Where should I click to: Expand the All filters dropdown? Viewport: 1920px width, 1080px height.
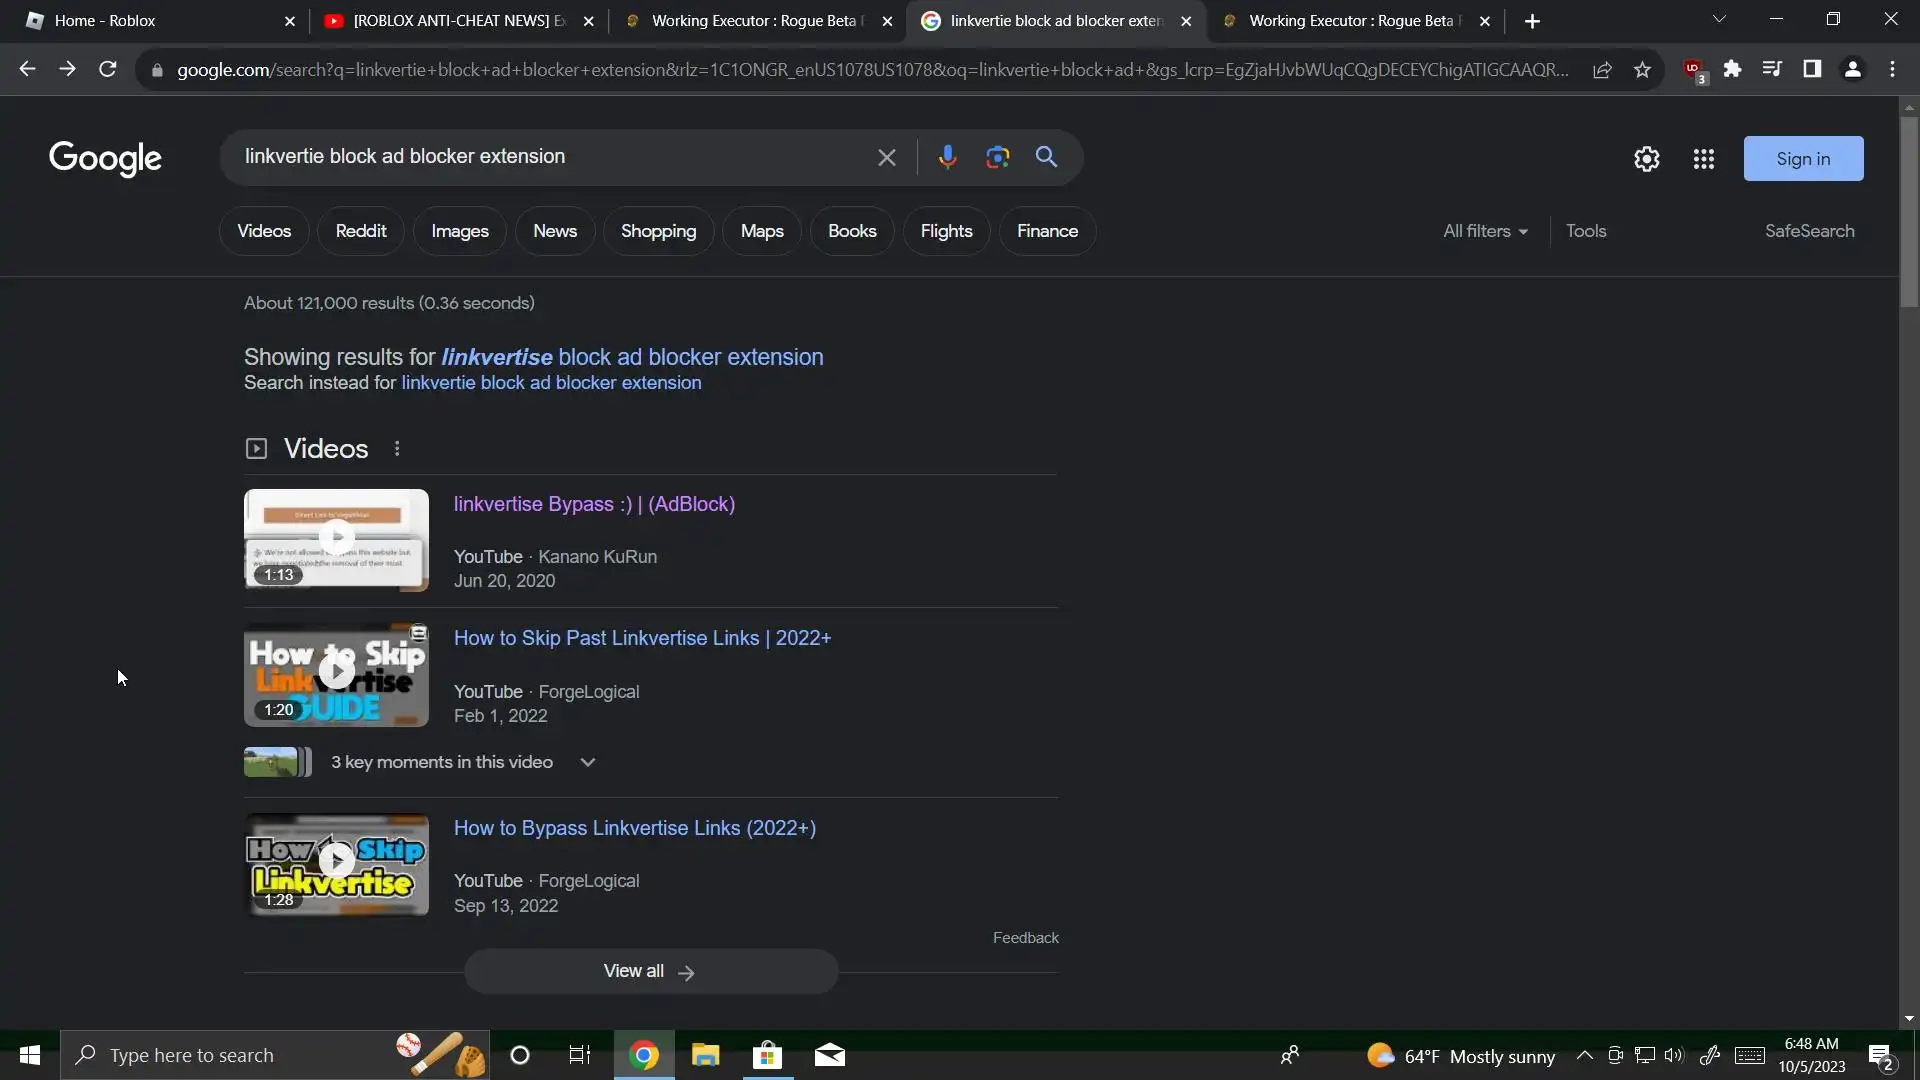pos(1485,231)
